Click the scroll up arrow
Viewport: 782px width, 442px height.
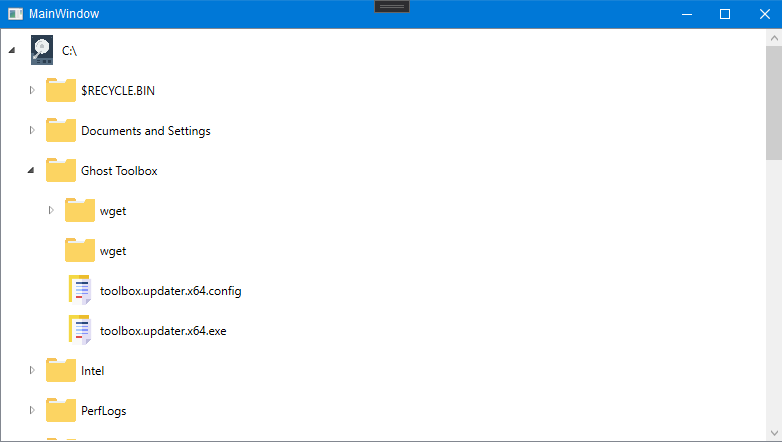pyautogui.click(x=774, y=38)
